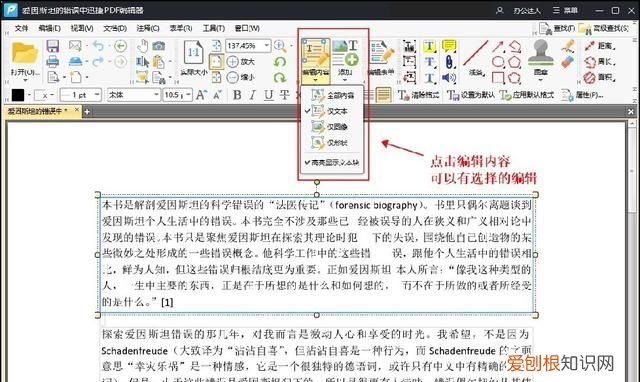Open the Document (文档) menu
Screen dimensions: 640x382
coord(115,28)
